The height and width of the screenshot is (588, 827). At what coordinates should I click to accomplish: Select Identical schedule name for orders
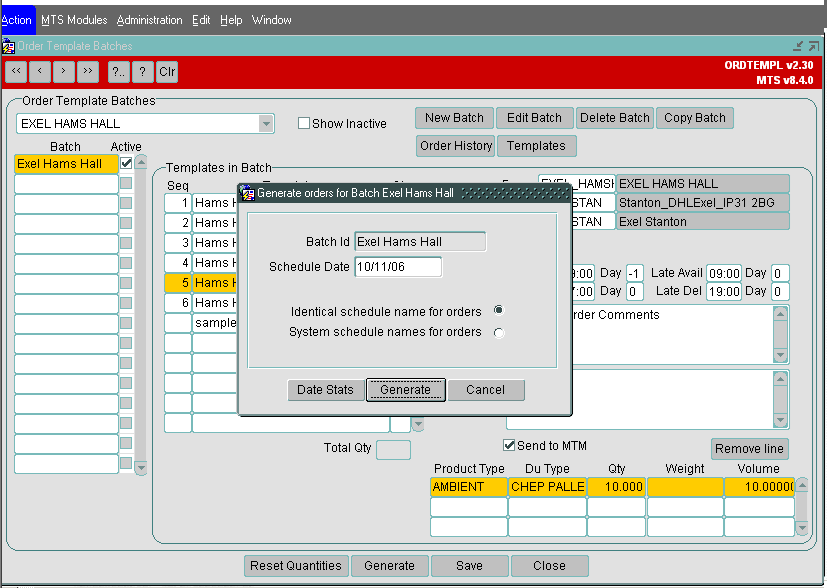point(498,310)
